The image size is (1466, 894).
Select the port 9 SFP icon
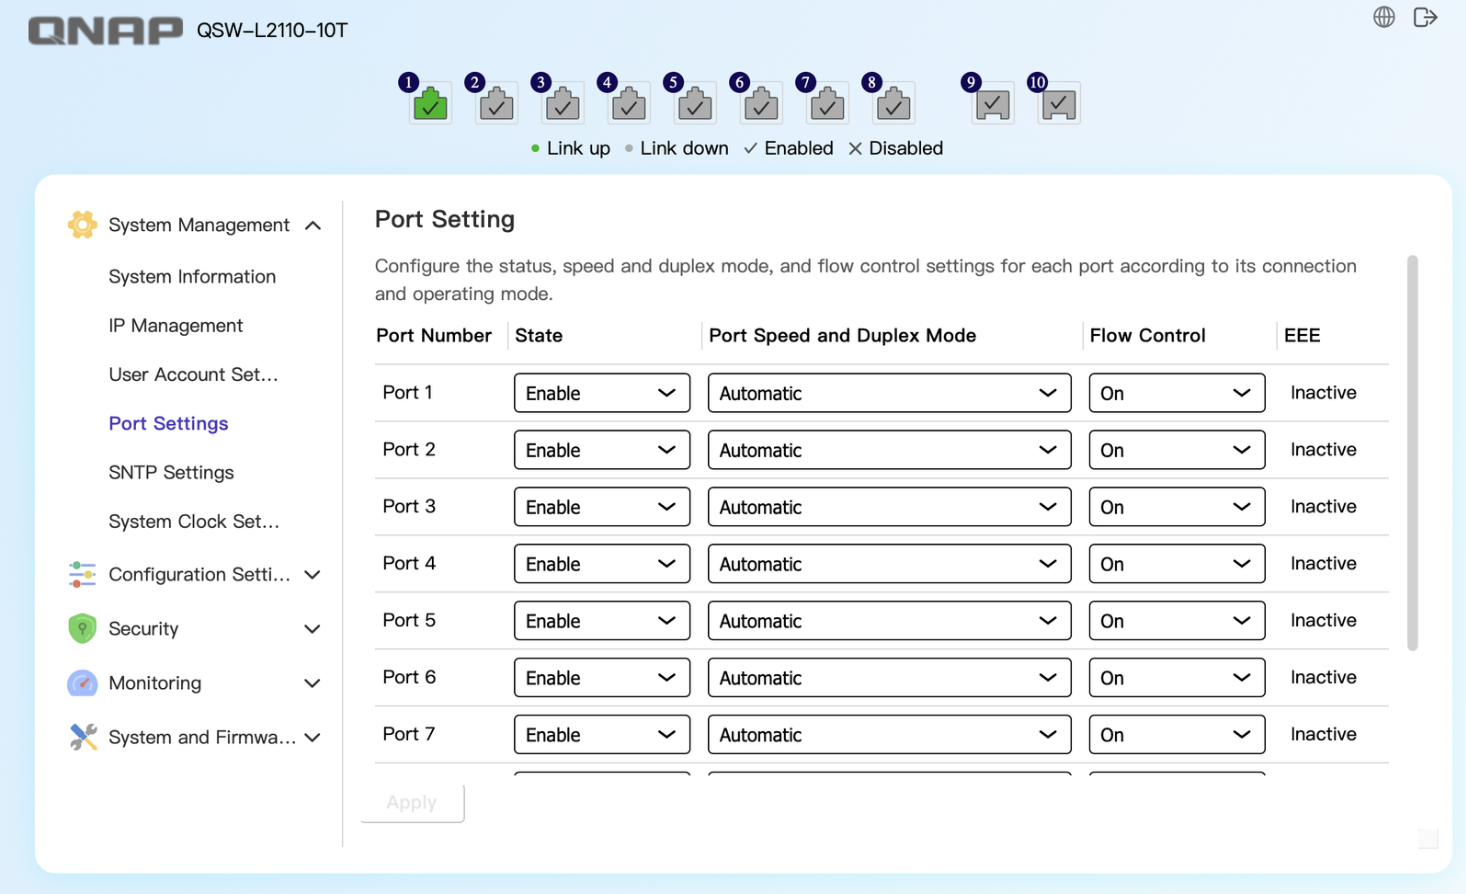click(992, 104)
